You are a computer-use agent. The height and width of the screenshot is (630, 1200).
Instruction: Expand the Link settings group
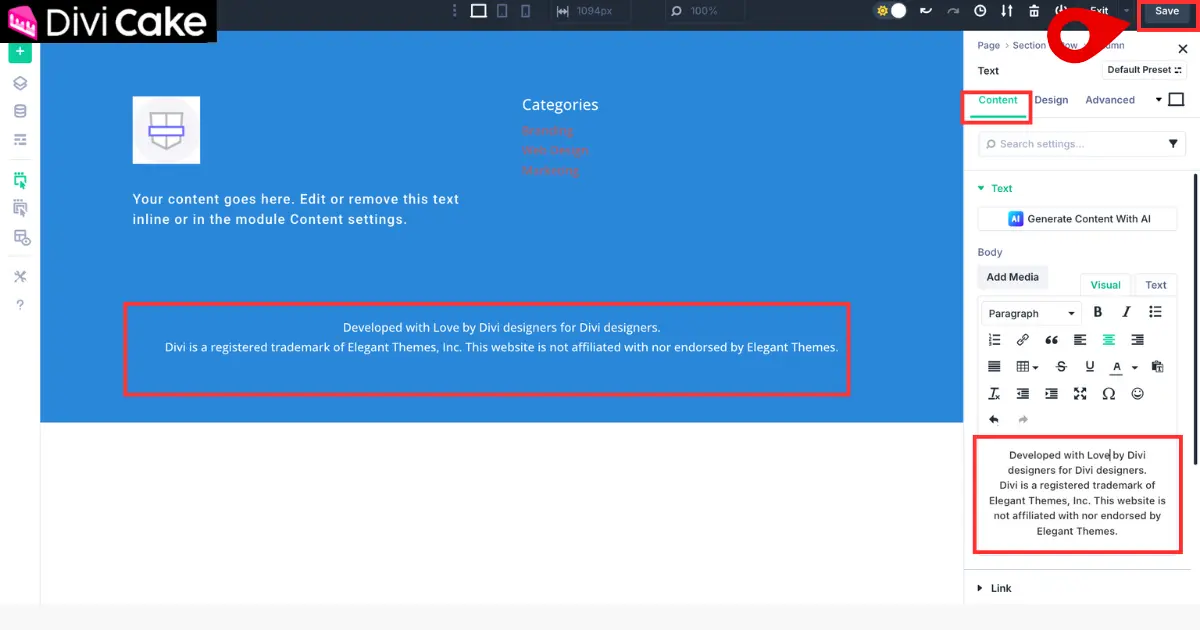pos(996,588)
